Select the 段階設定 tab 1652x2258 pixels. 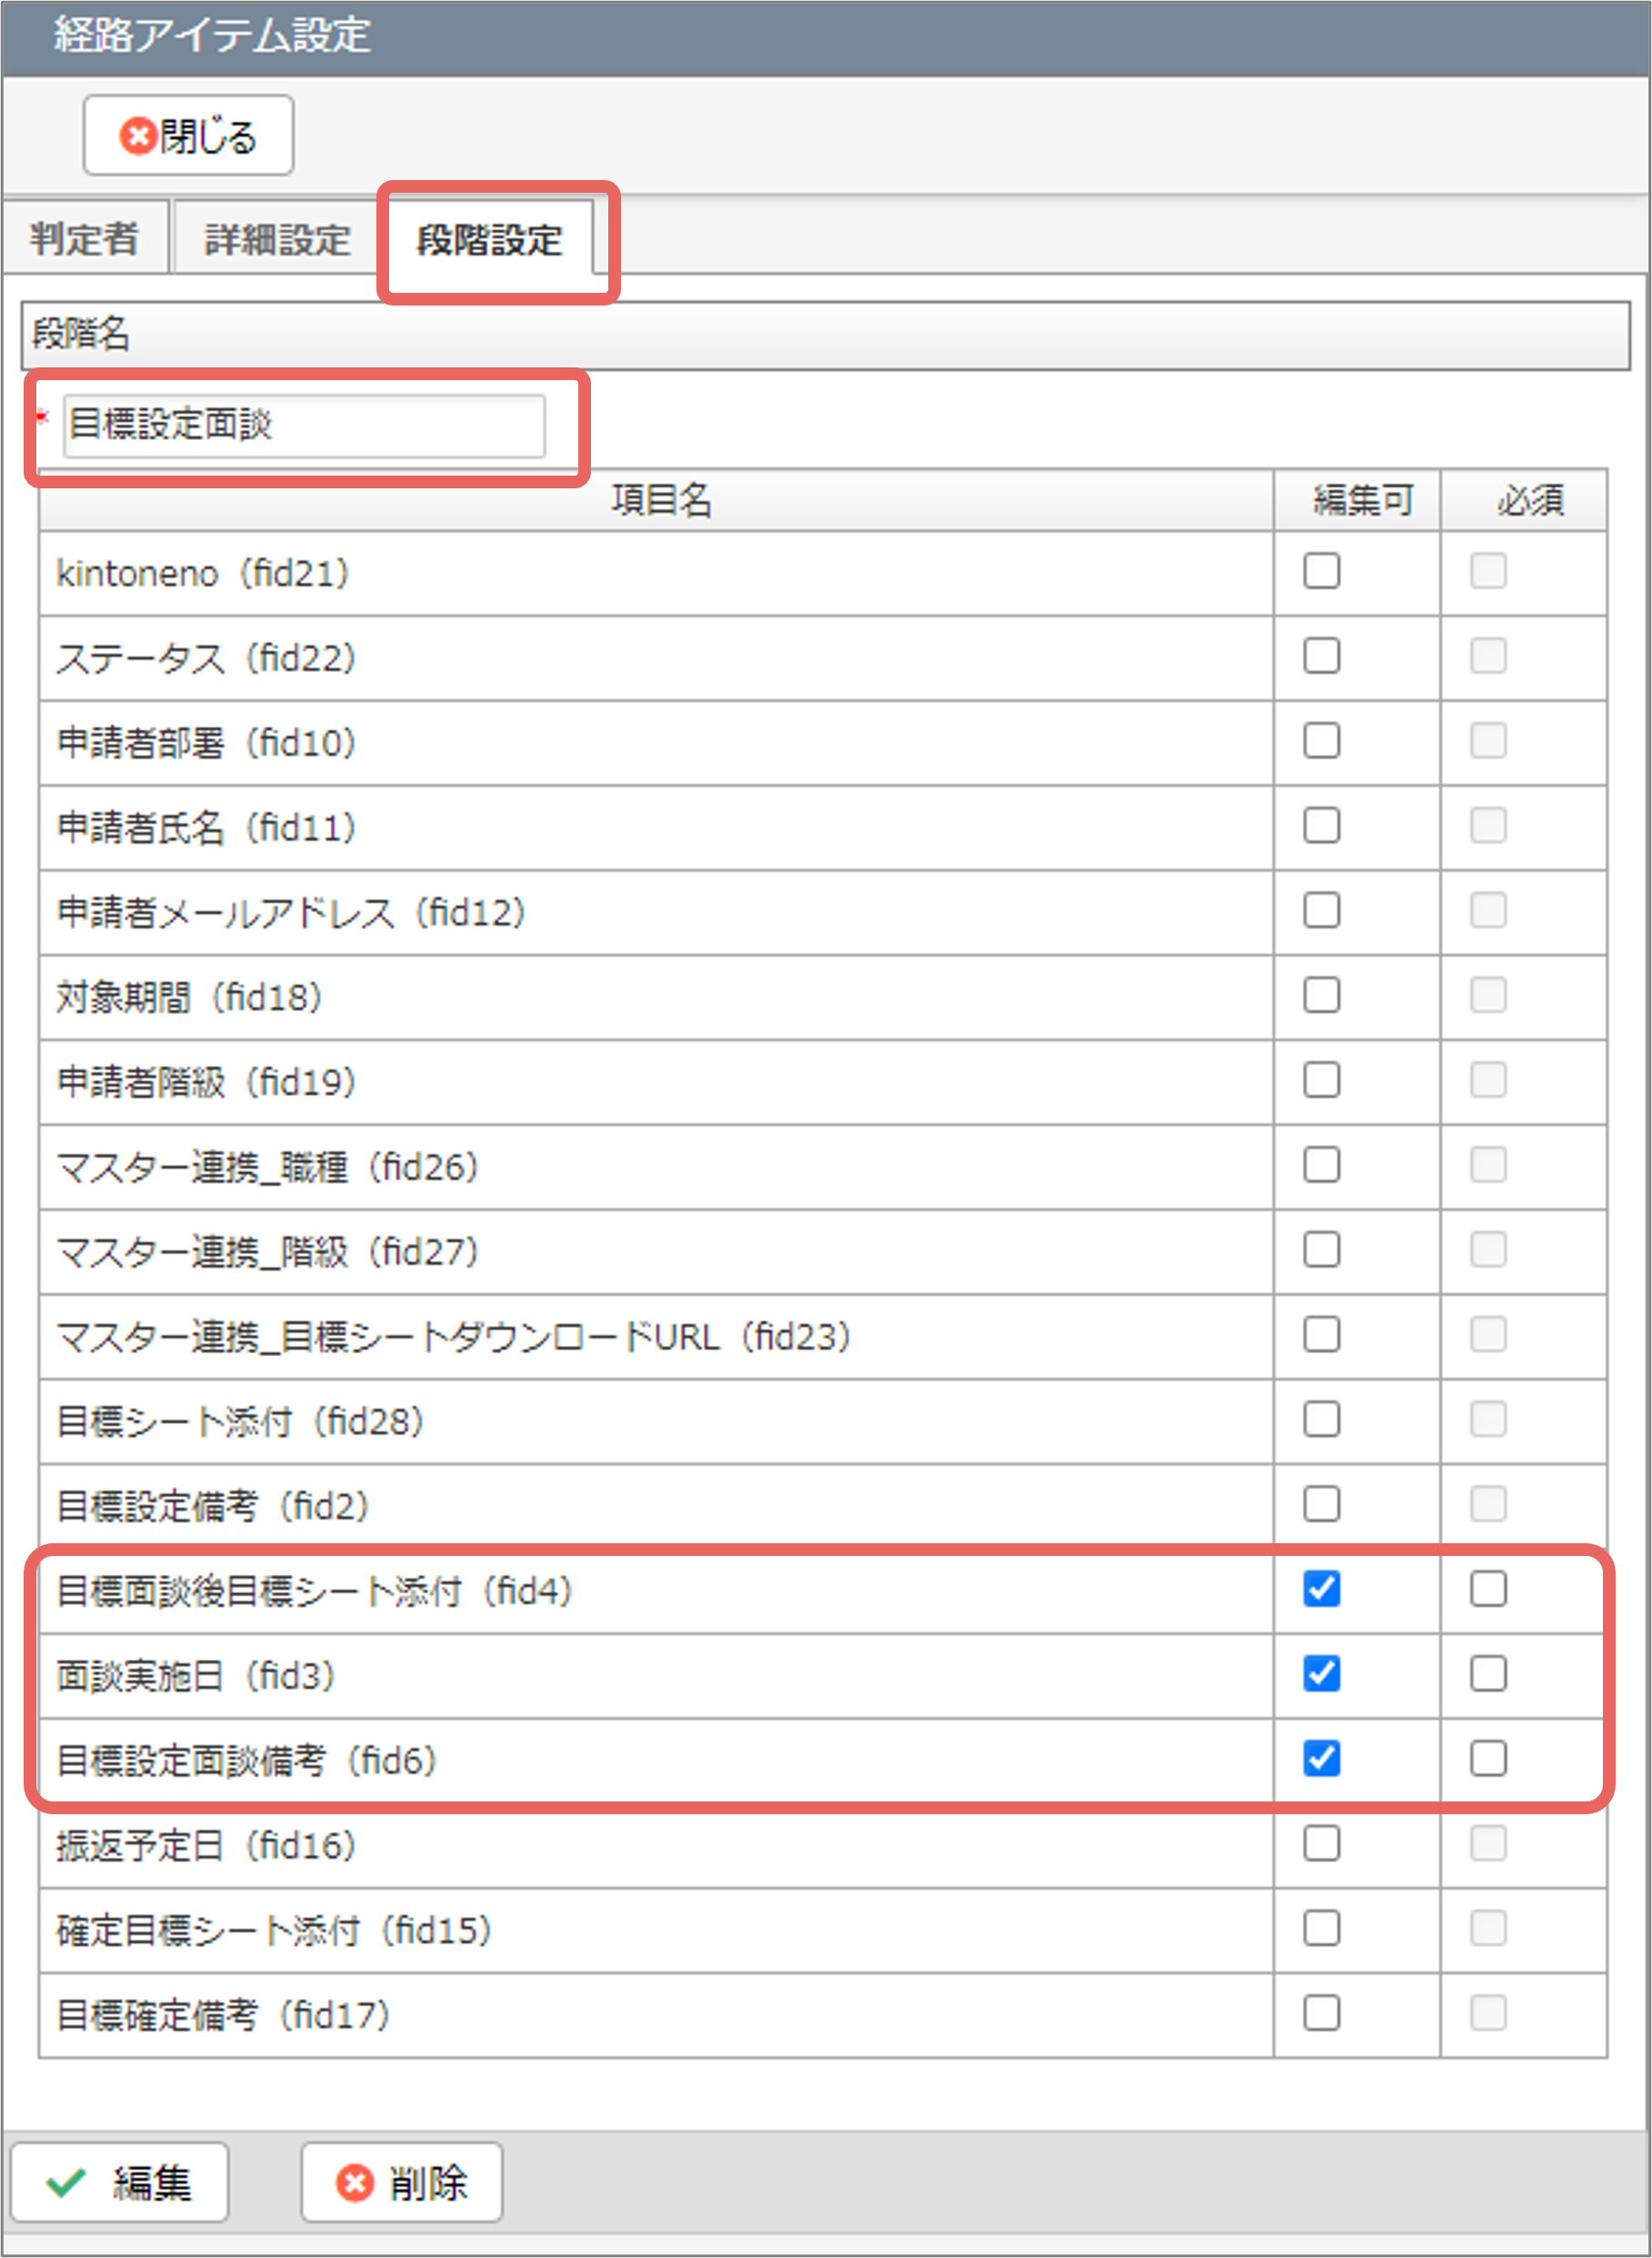point(490,238)
